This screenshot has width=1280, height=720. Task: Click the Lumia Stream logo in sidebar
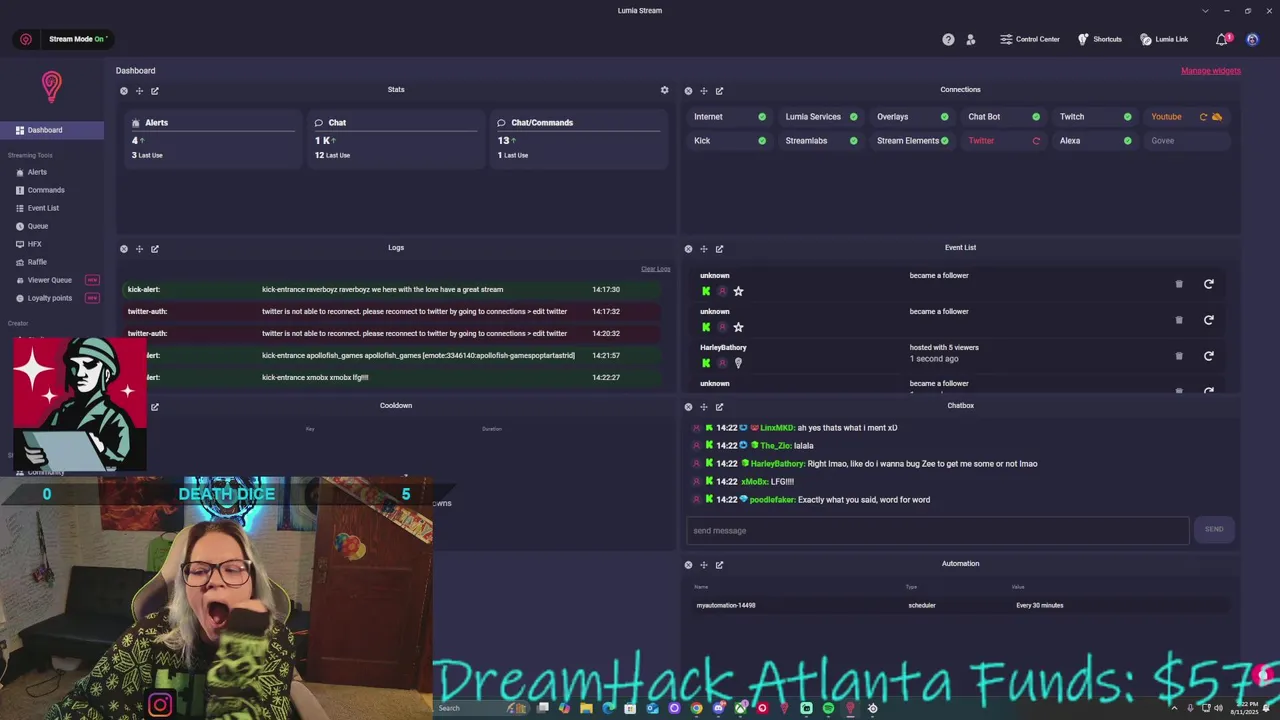(52, 86)
